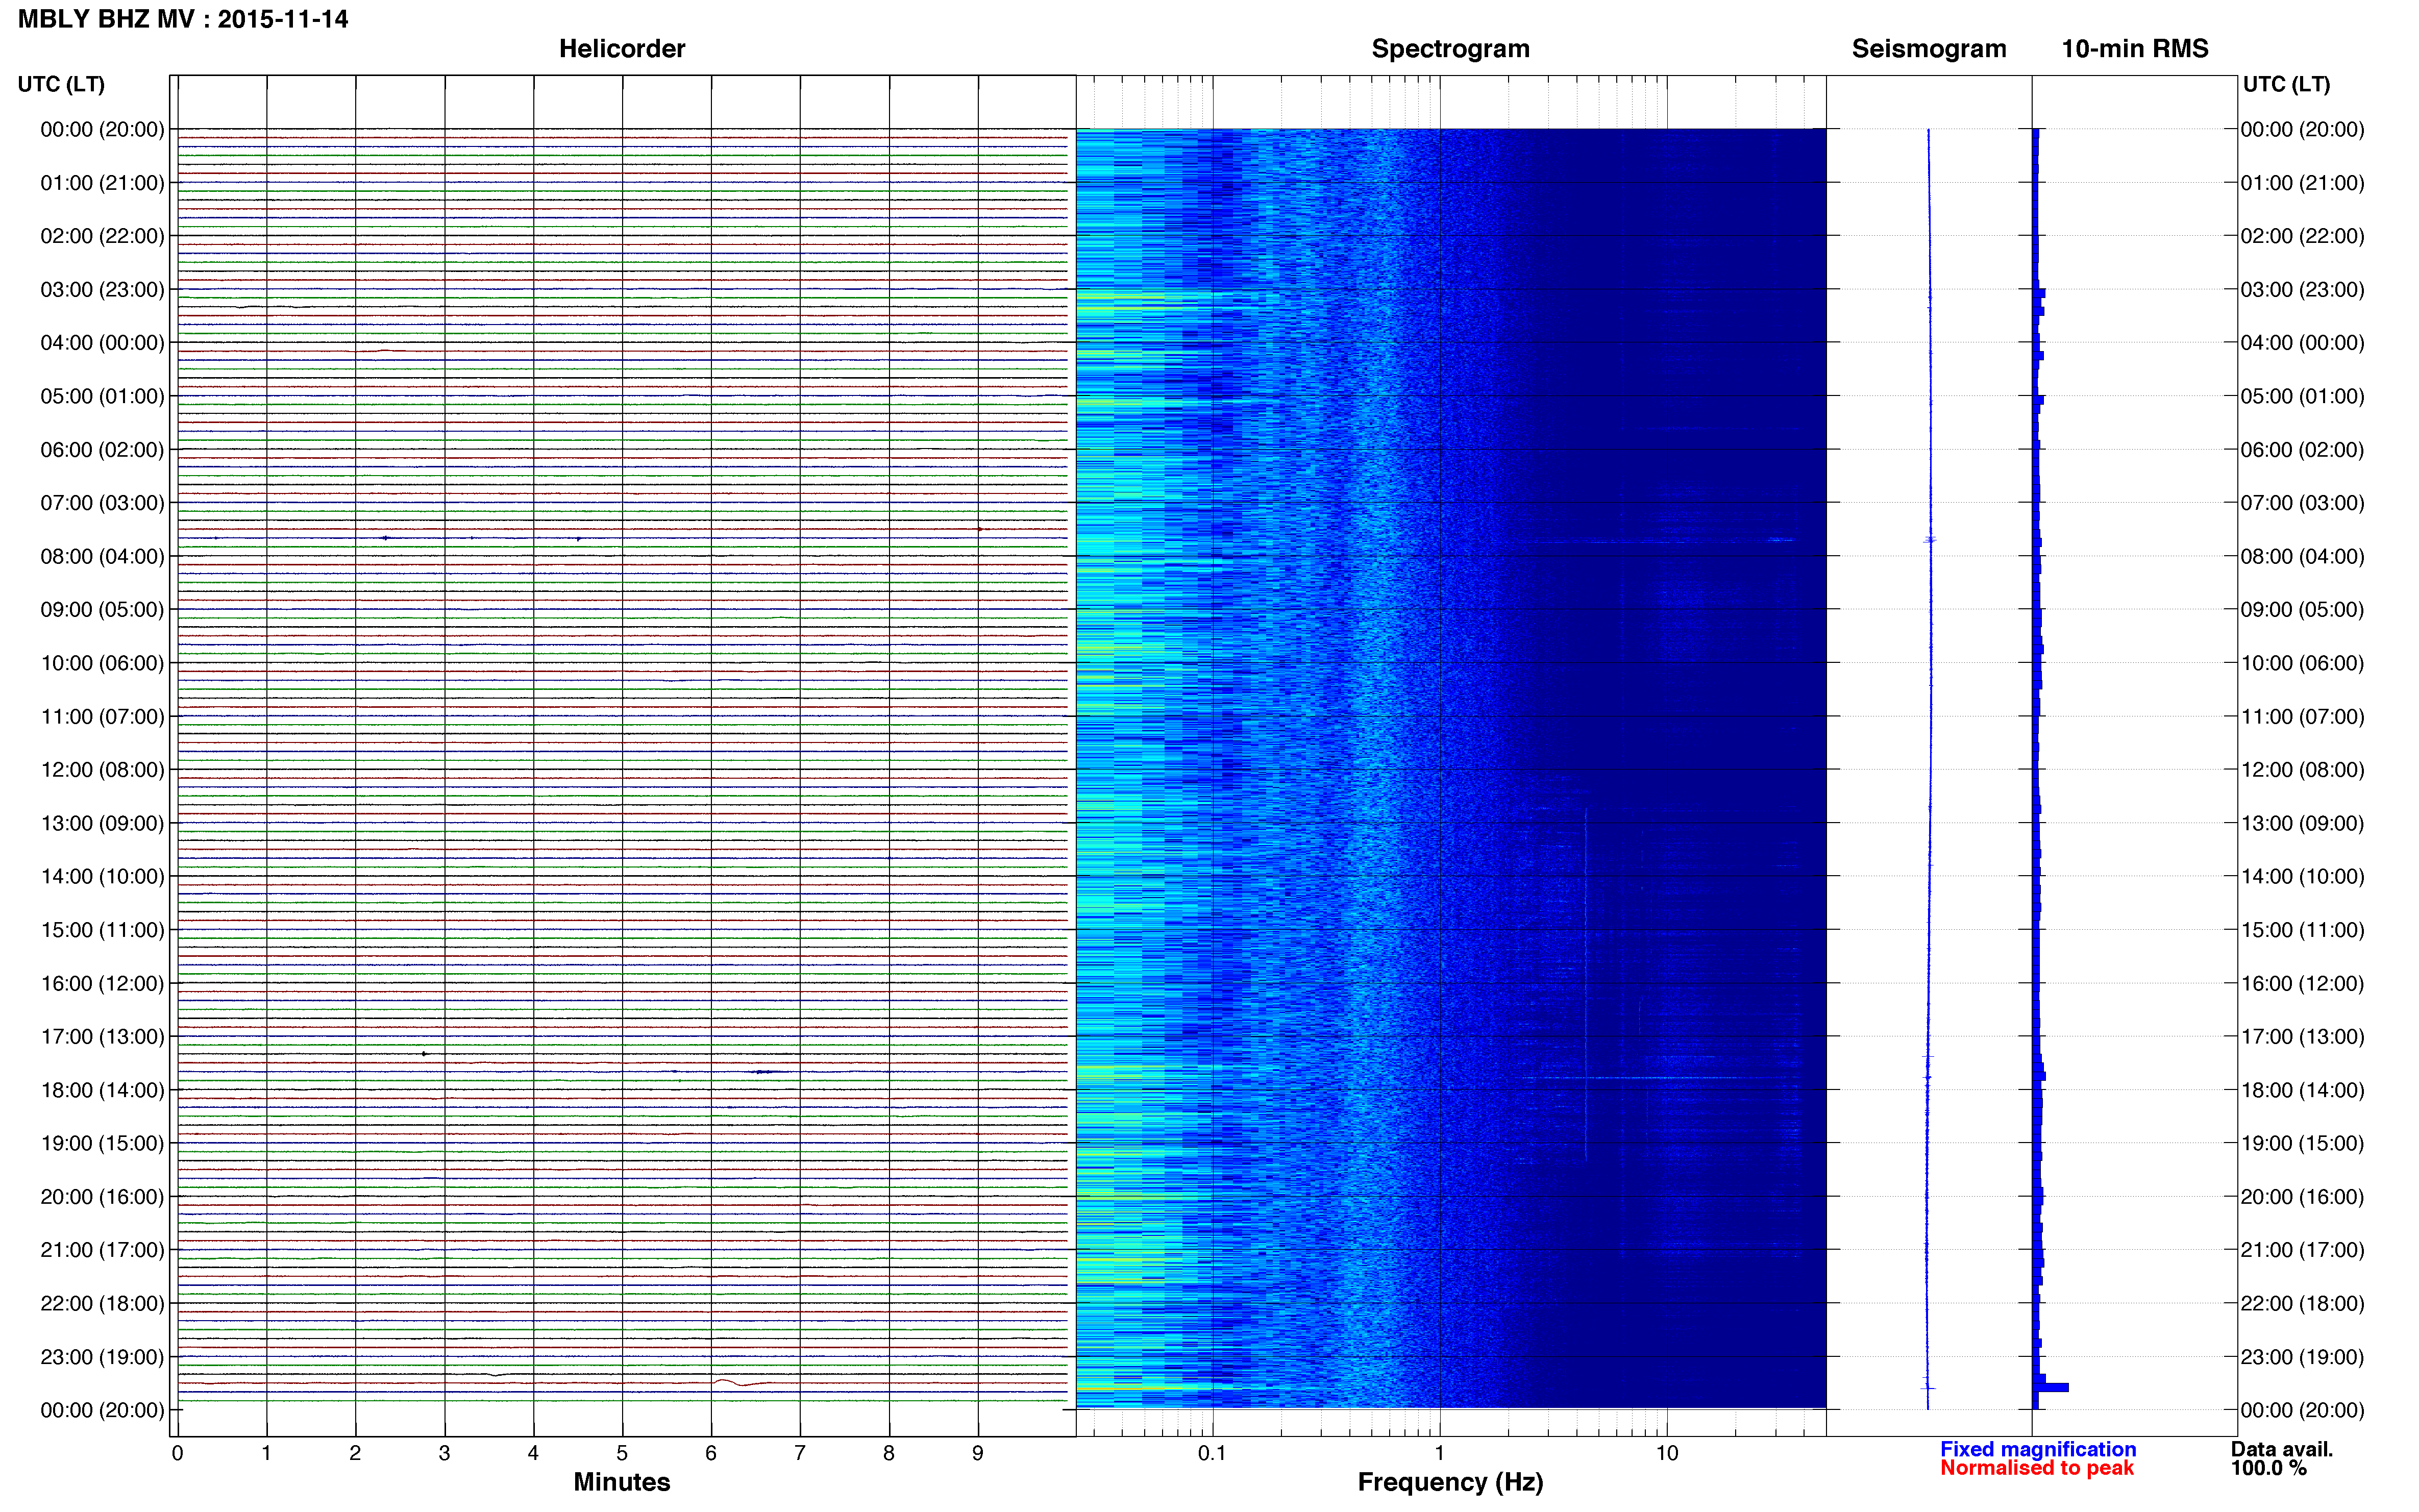Select the blue Fixed magnification legend text
This screenshot has width=2419, height=1512.
click(2038, 1449)
